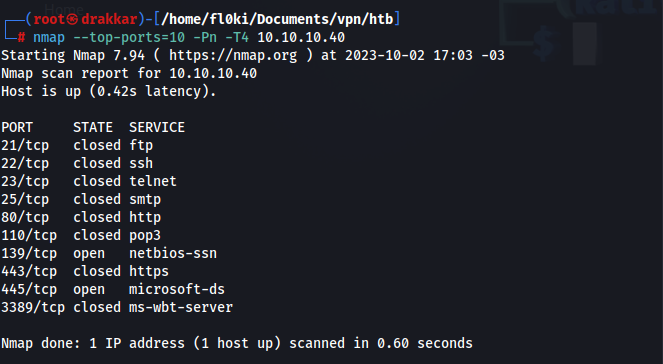663x364 pixels.
Task: Click the skull icon in the root prompt
Action: 73,19
